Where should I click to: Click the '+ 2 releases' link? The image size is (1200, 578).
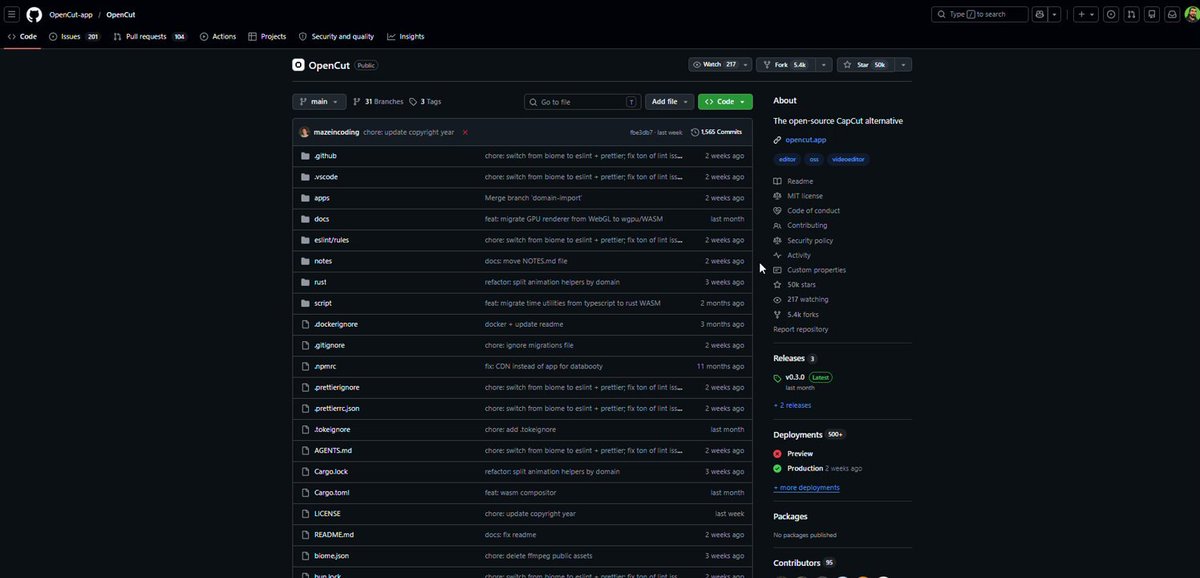tap(792, 405)
